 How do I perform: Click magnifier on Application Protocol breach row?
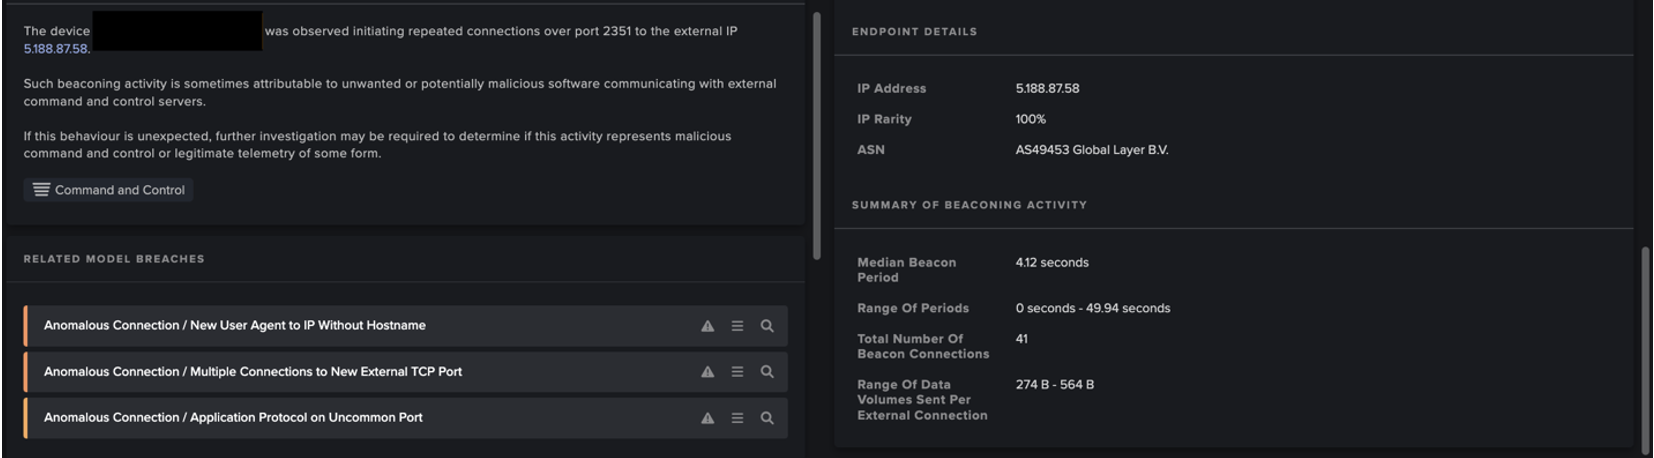click(x=767, y=418)
